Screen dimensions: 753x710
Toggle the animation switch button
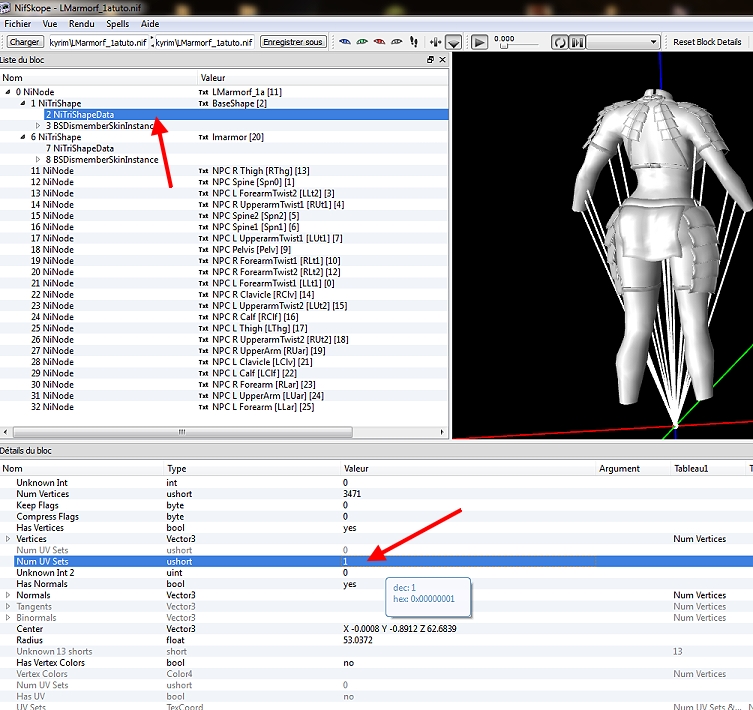click(x=577, y=42)
